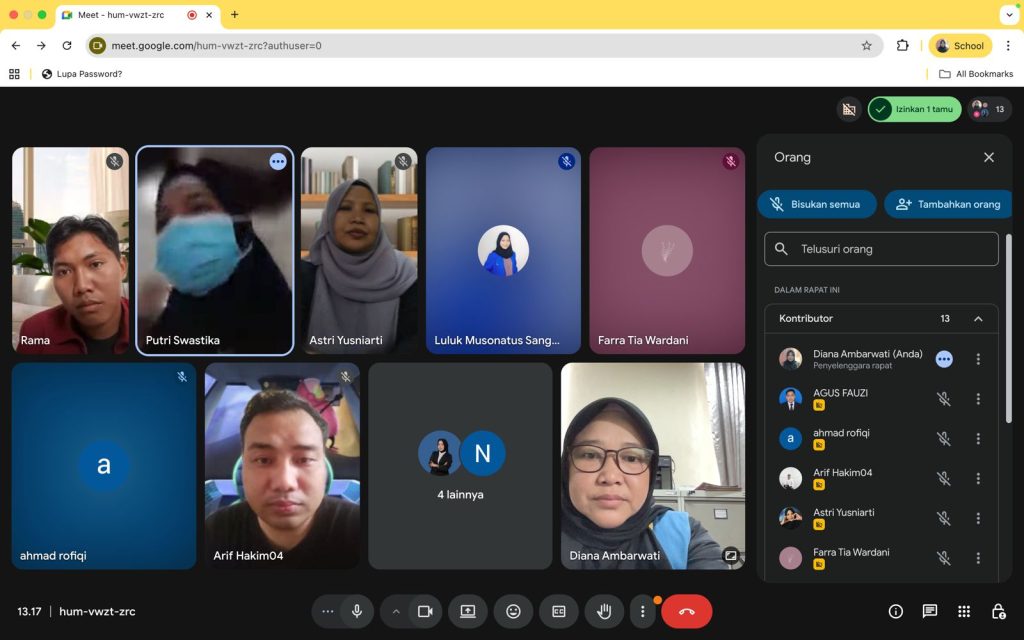
Task: Open the emoji reactions picker
Action: (x=513, y=611)
